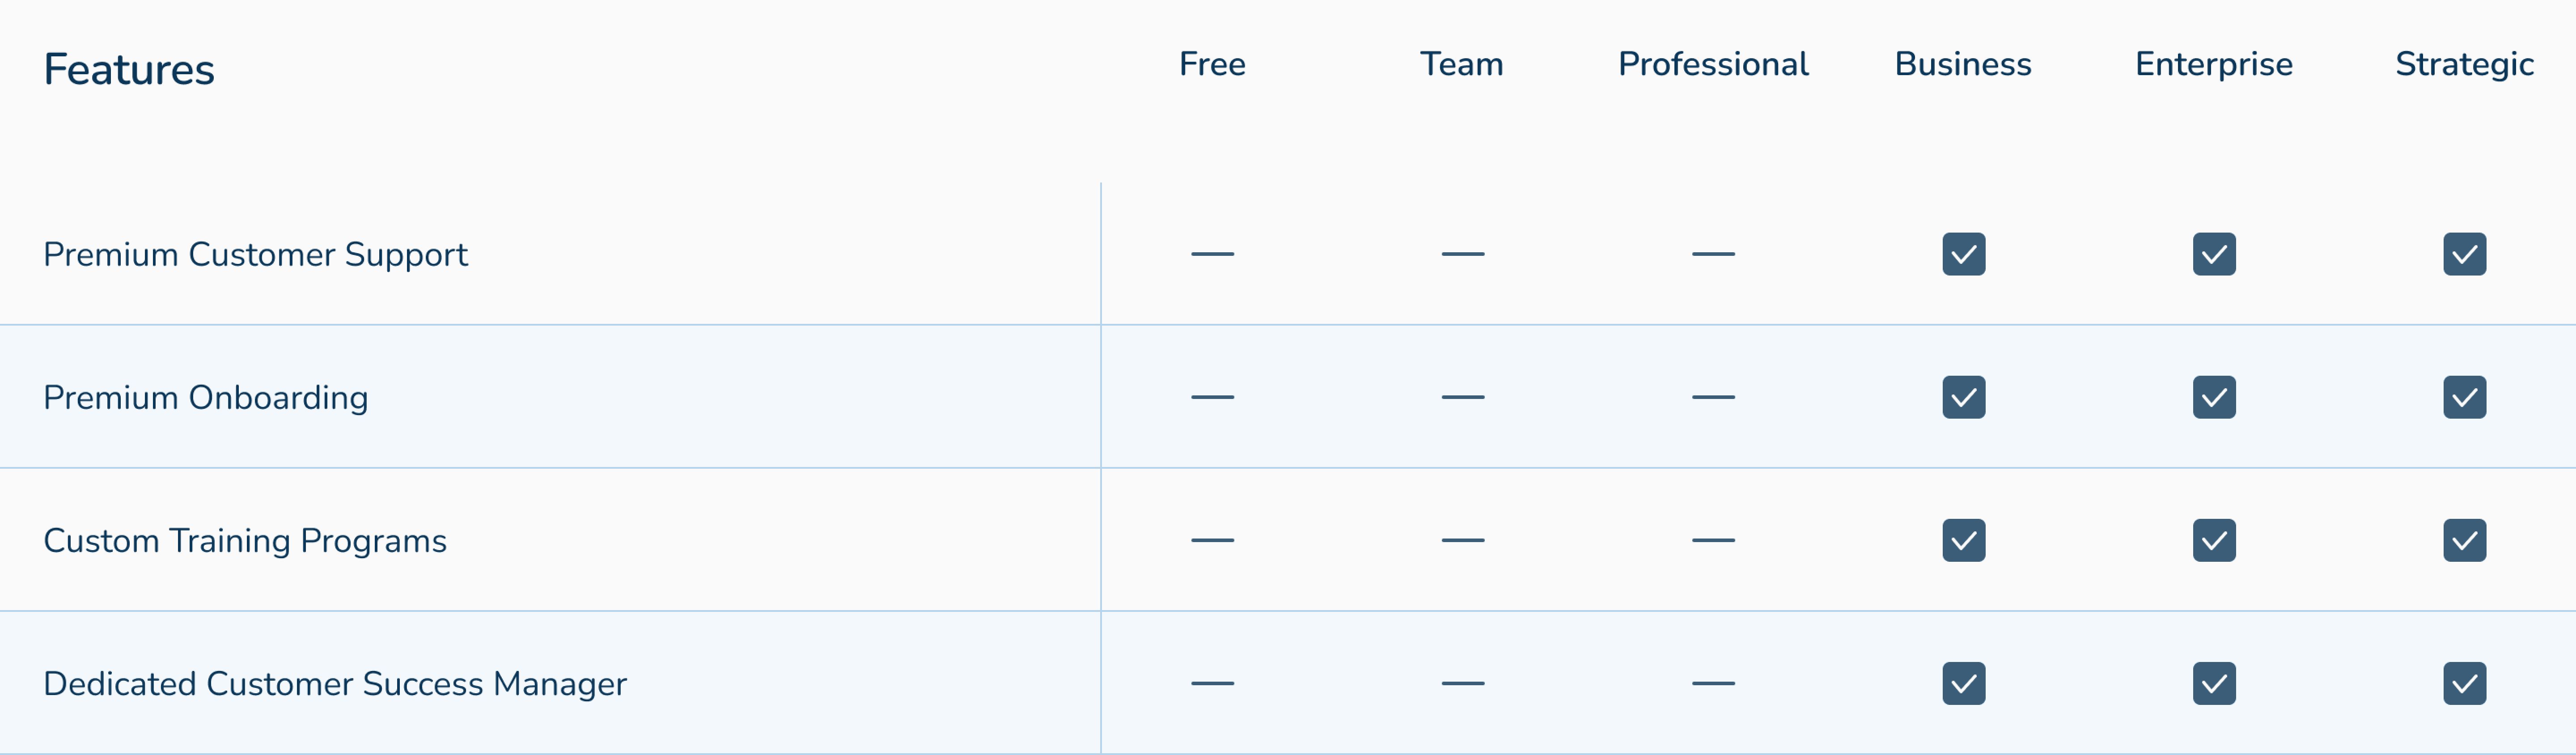Click the Enterprise plan header
This screenshot has width=2576, height=755.
(x=2214, y=64)
